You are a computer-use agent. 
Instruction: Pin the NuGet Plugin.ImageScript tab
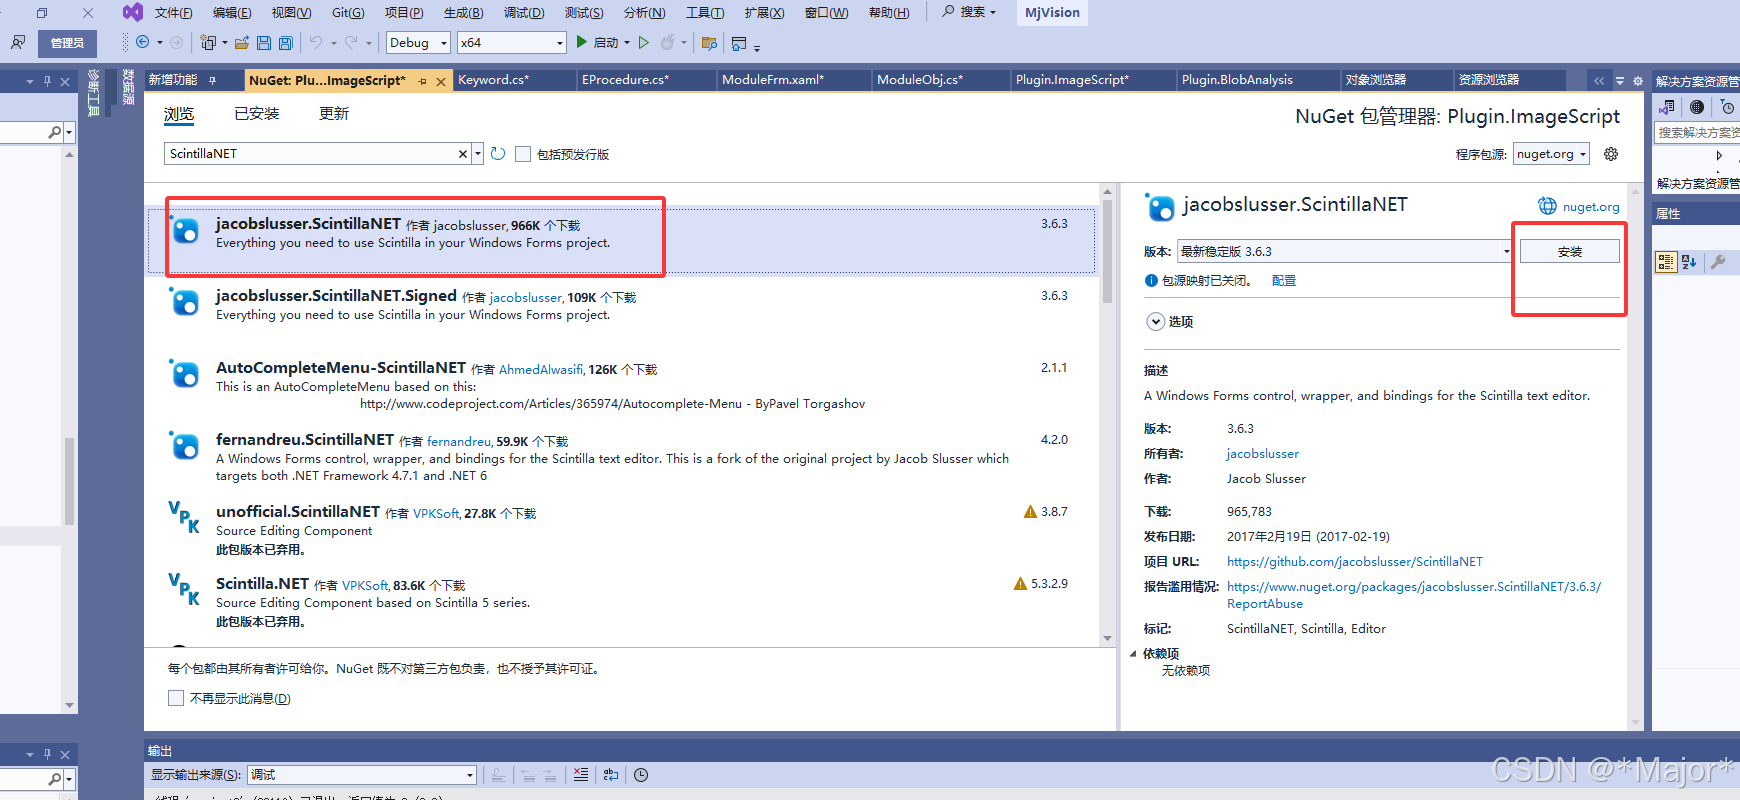[423, 81]
